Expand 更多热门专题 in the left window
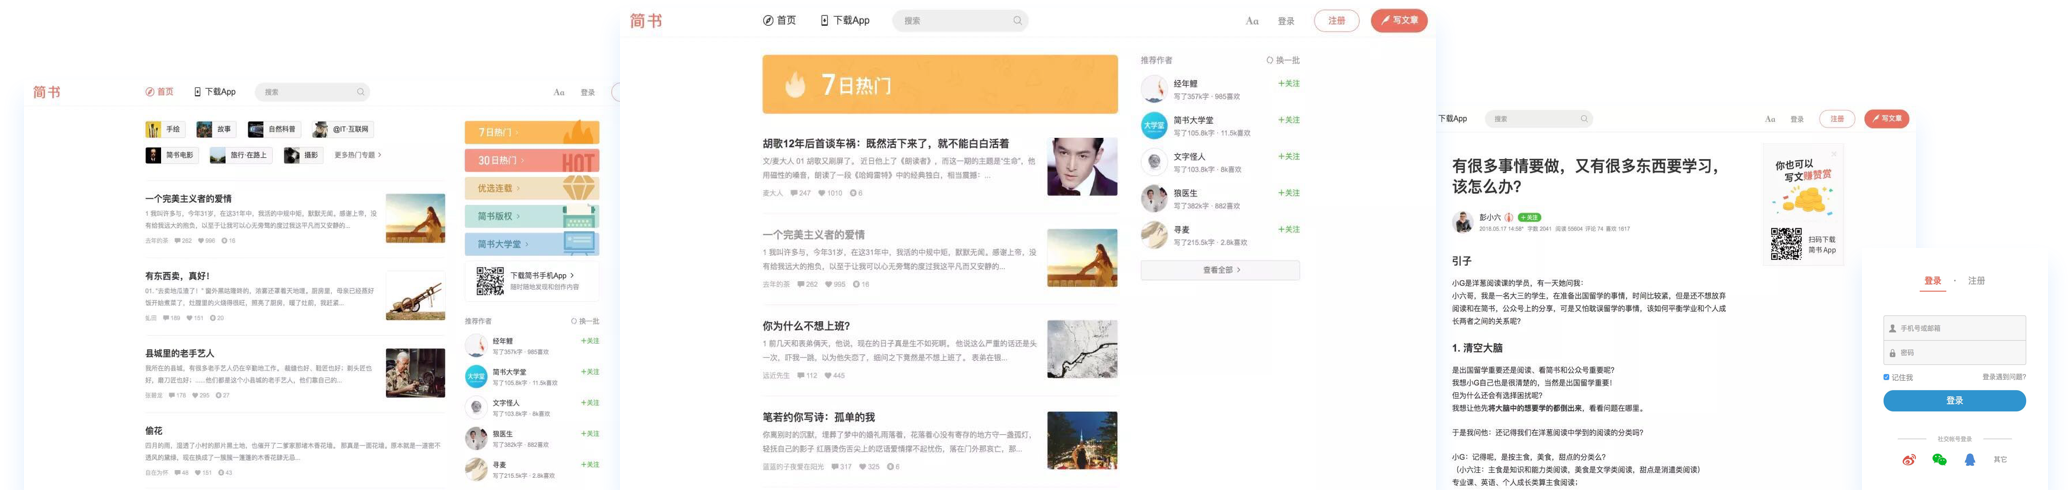2072x490 pixels. (357, 155)
